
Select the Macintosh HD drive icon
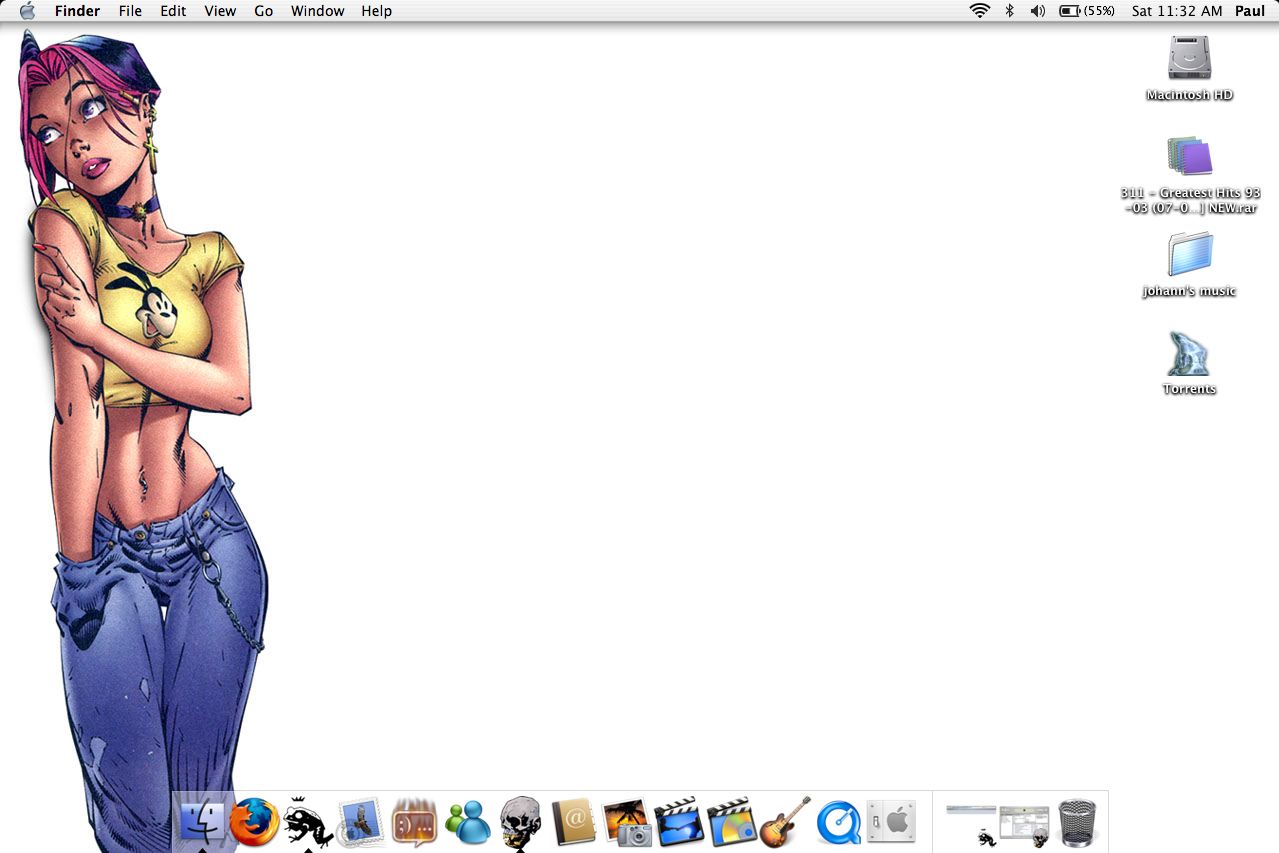pyautogui.click(x=1189, y=59)
